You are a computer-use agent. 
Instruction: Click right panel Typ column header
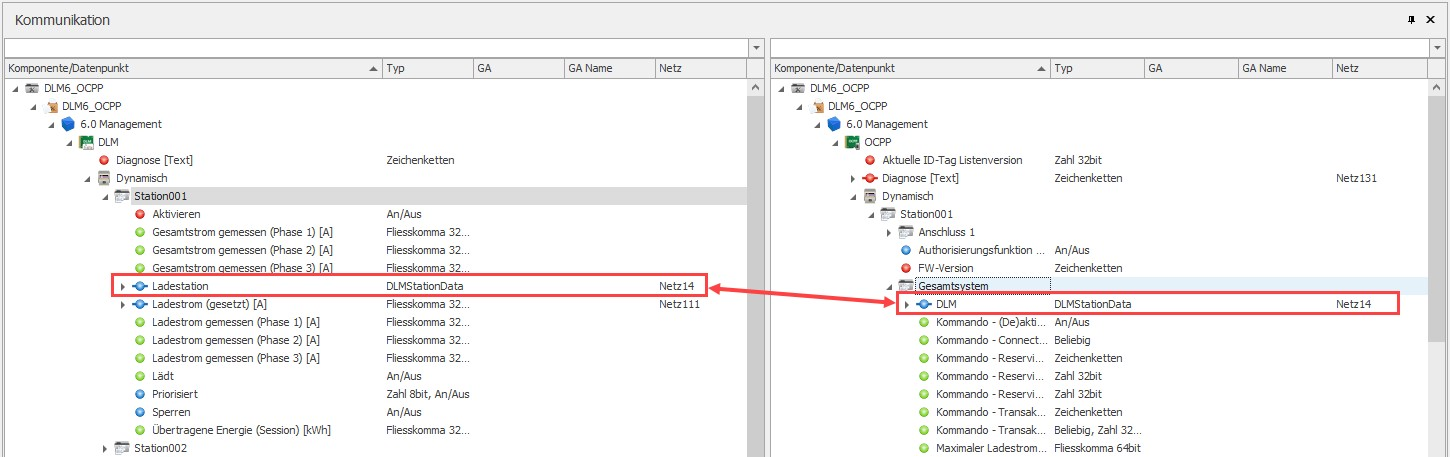(x=1097, y=68)
